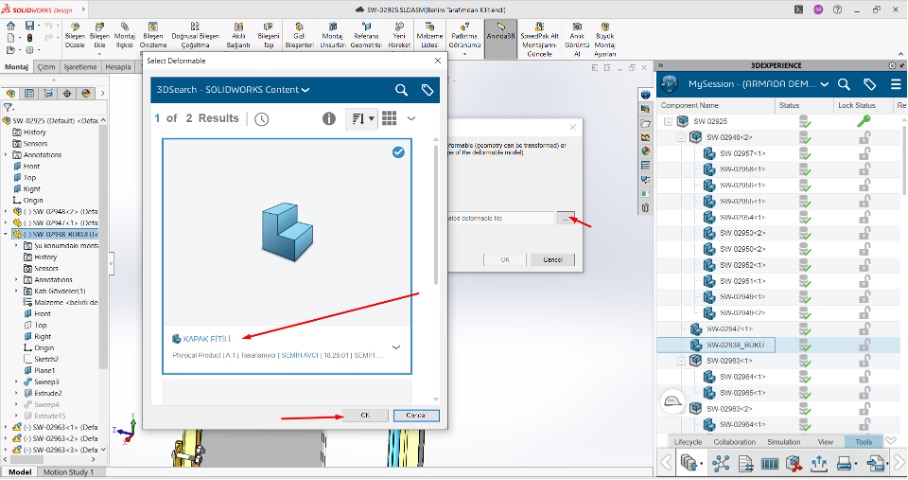Click the Home icon in quick toolbar

(11, 25)
